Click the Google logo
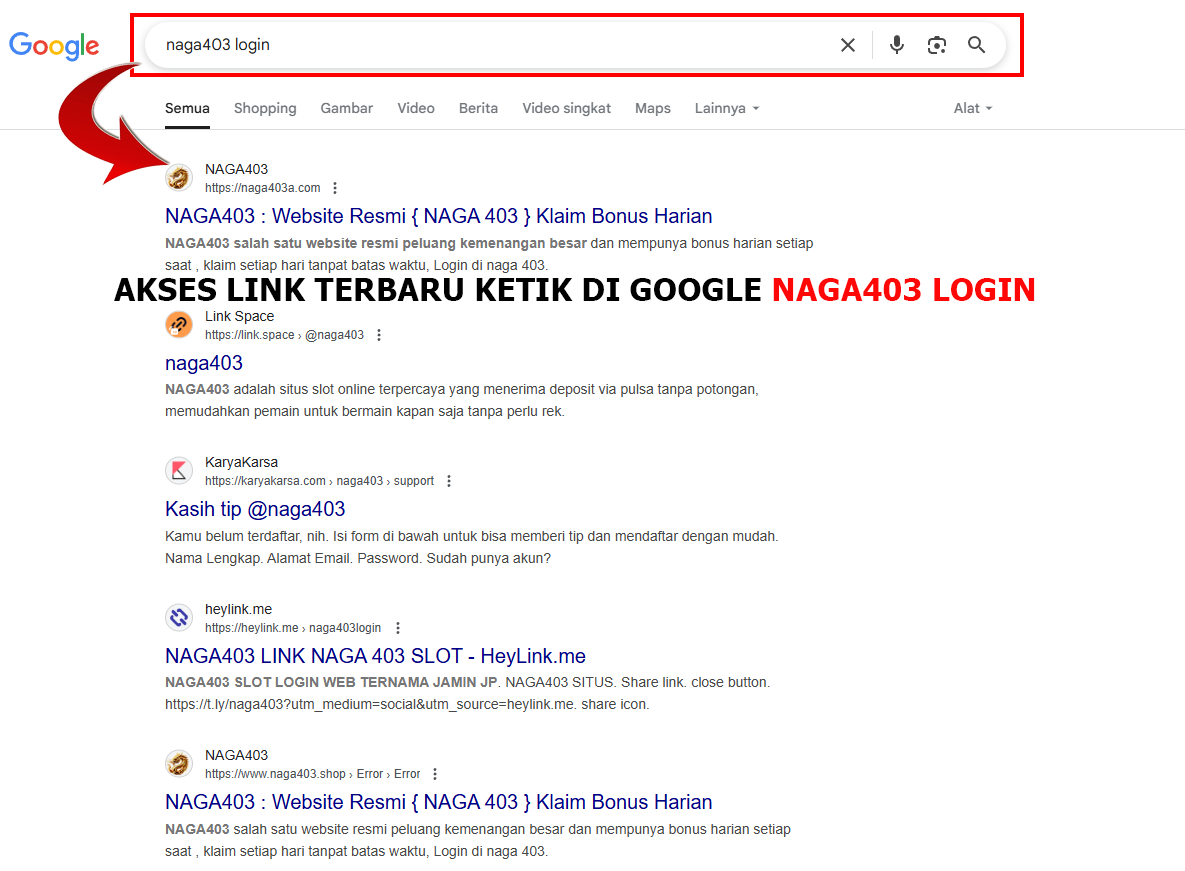The width and height of the screenshot is (1185, 871). tap(54, 45)
